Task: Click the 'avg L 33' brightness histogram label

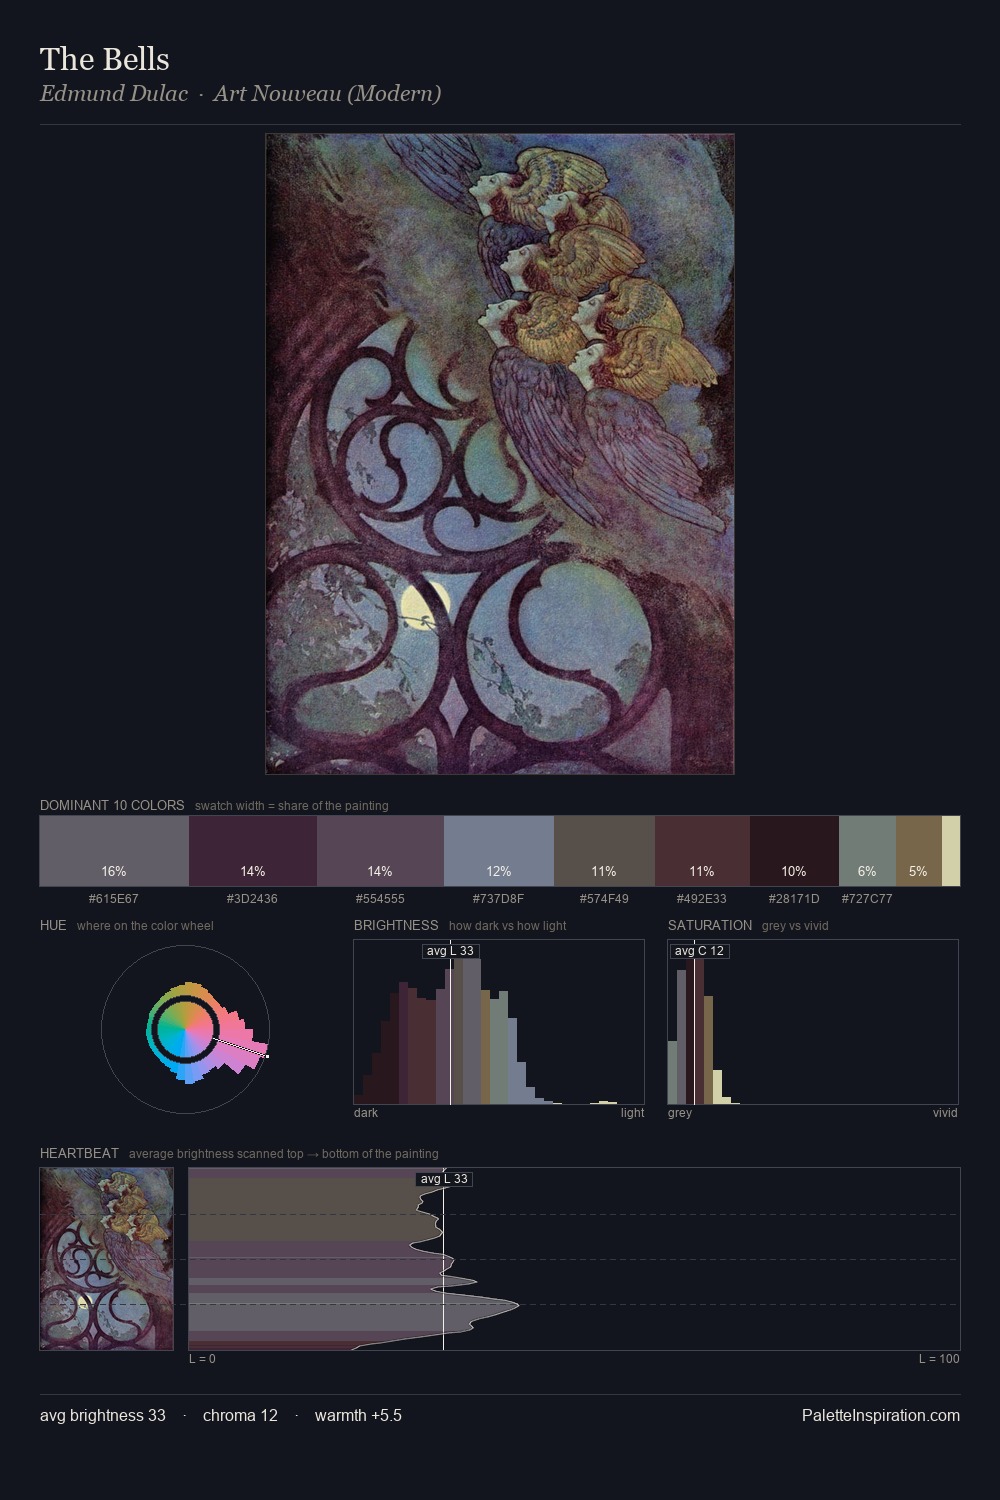Action: point(450,951)
